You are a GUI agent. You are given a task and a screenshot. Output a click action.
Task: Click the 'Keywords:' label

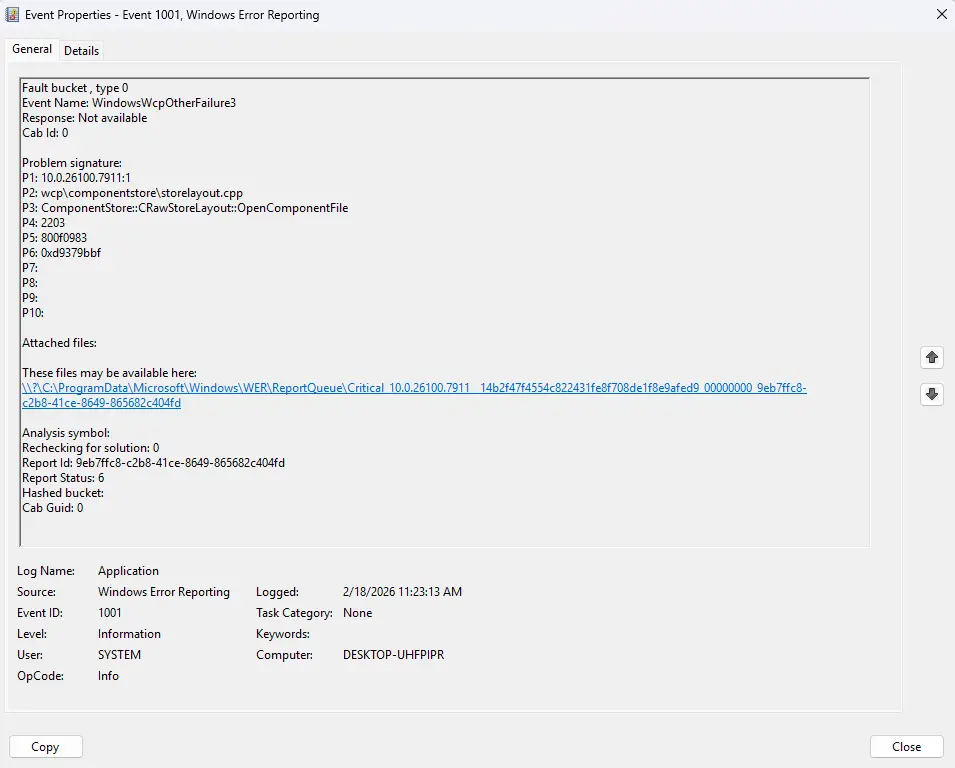(x=283, y=634)
